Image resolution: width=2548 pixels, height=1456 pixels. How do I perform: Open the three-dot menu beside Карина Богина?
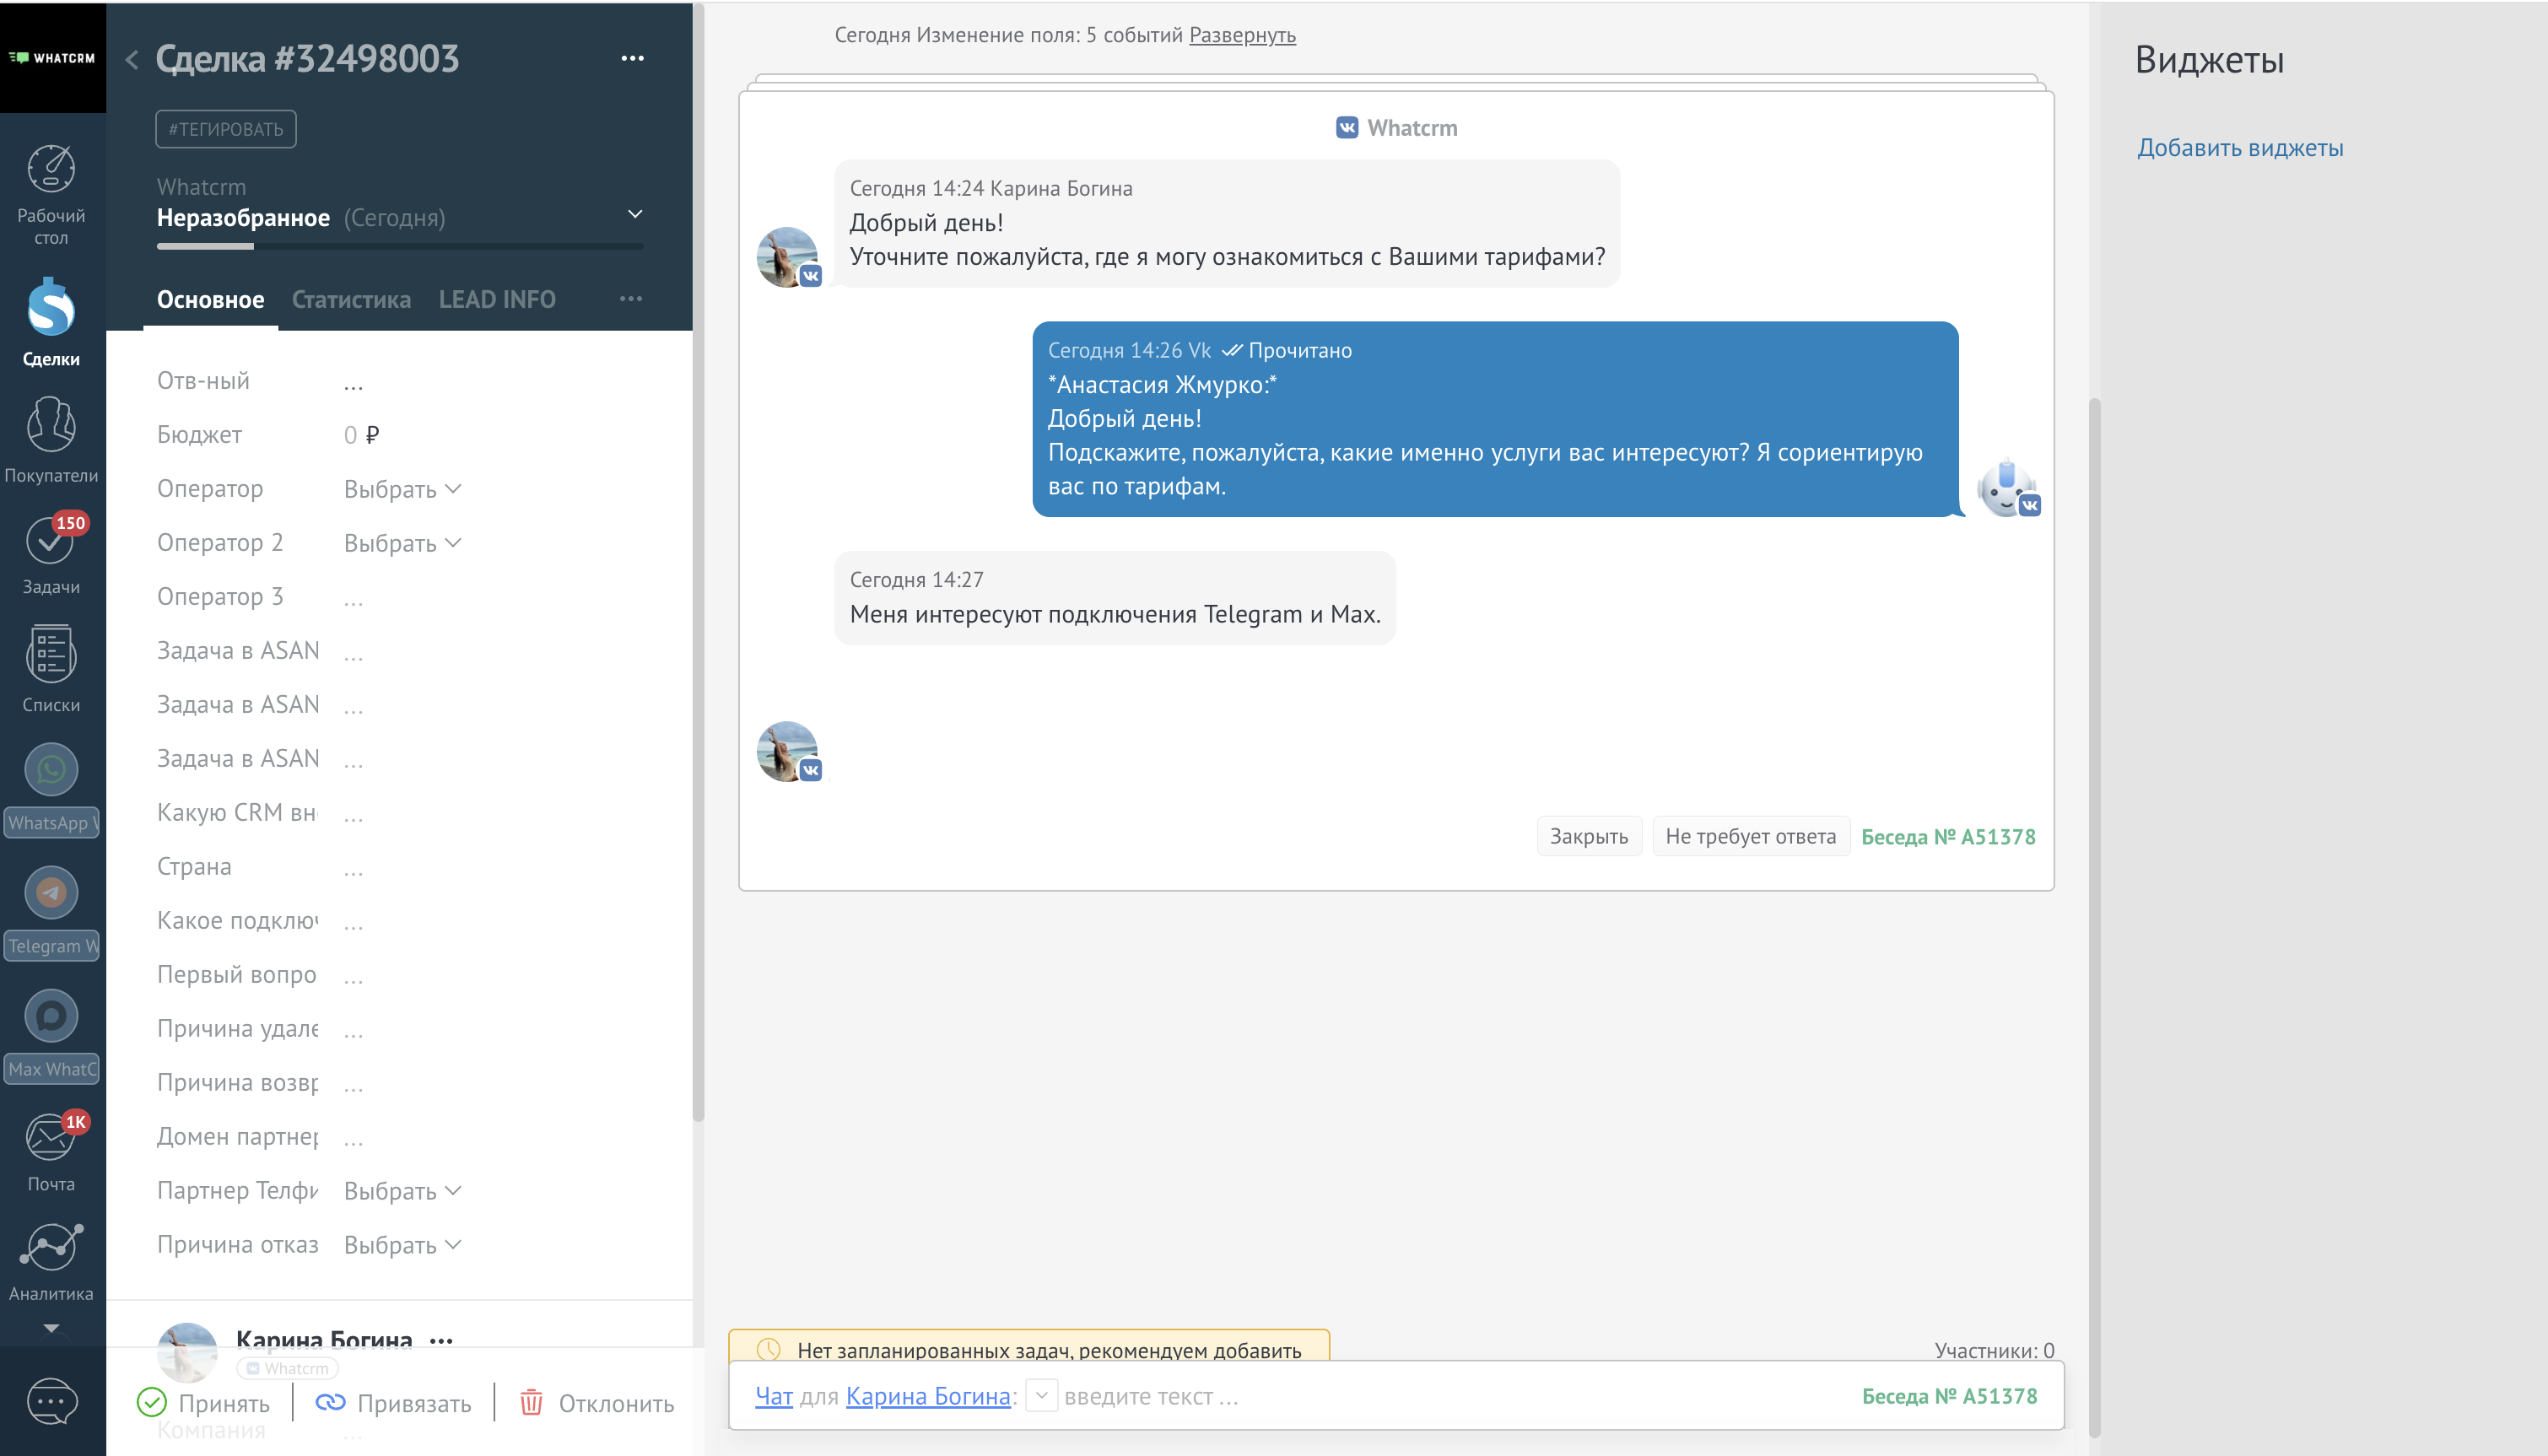point(441,1340)
